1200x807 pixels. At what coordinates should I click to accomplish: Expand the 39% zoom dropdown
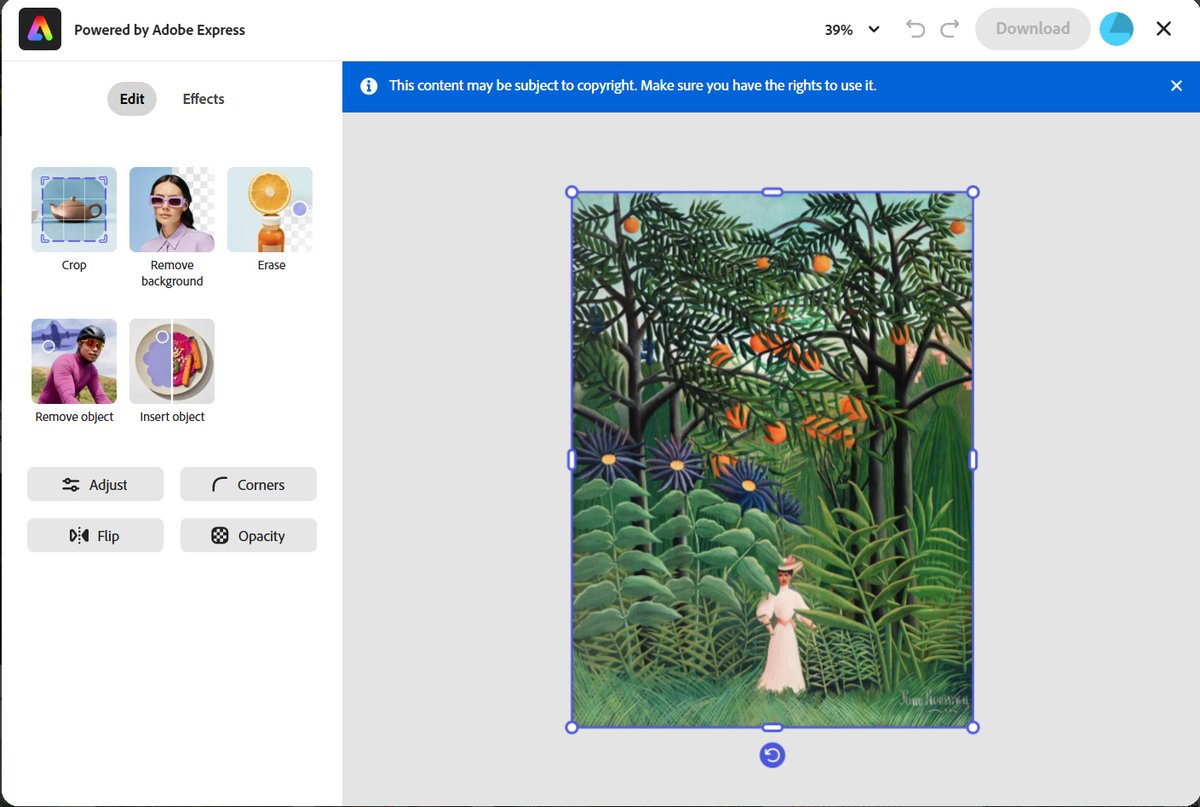tap(852, 29)
